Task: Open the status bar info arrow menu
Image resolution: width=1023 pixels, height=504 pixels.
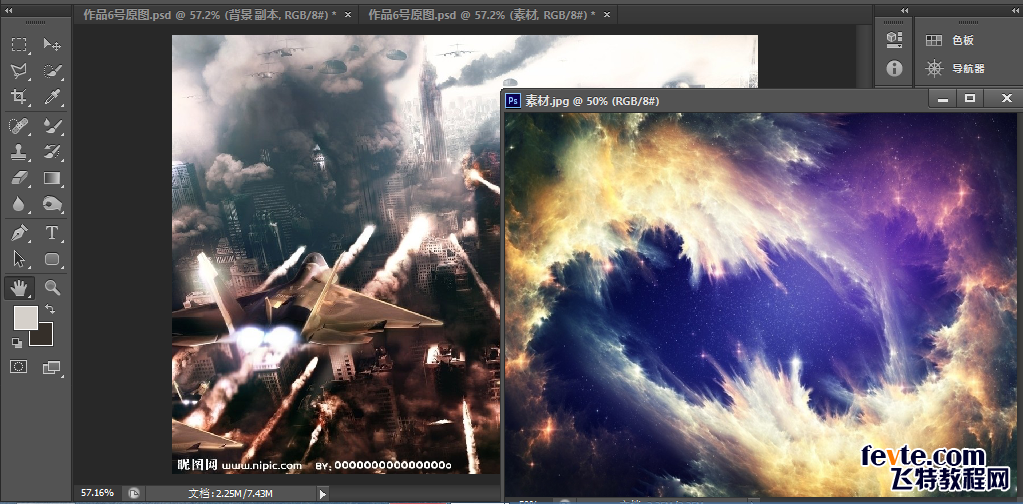Action: 322,494
